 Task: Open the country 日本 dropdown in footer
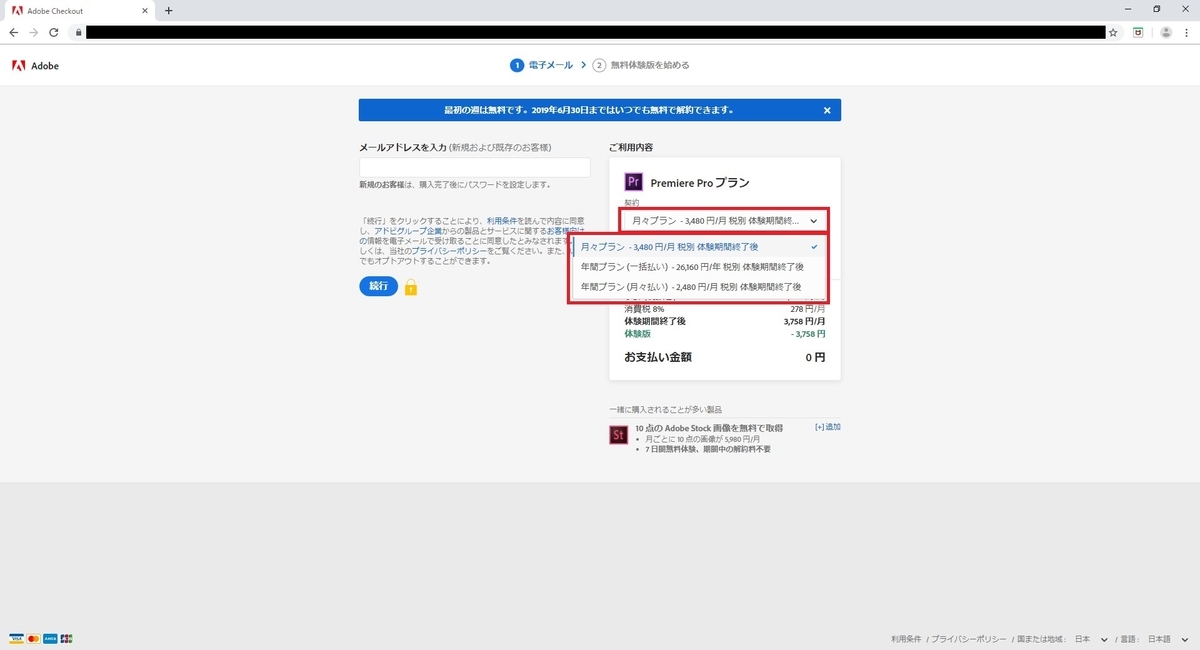tap(1092, 639)
